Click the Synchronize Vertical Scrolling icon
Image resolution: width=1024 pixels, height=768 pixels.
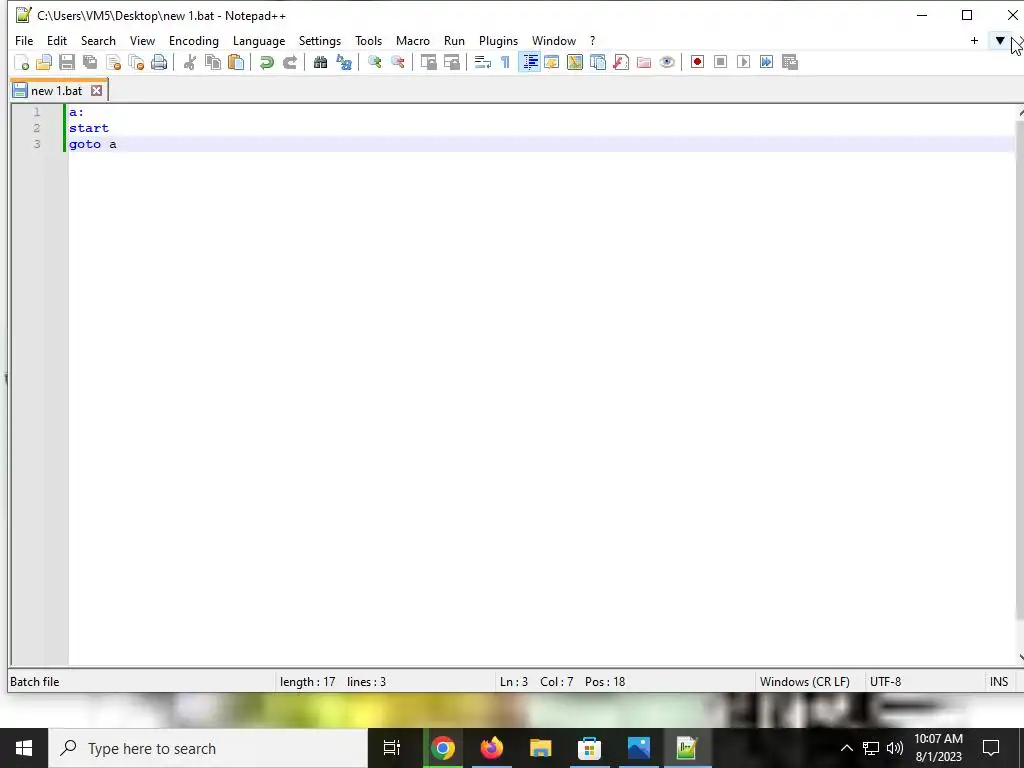click(x=428, y=62)
